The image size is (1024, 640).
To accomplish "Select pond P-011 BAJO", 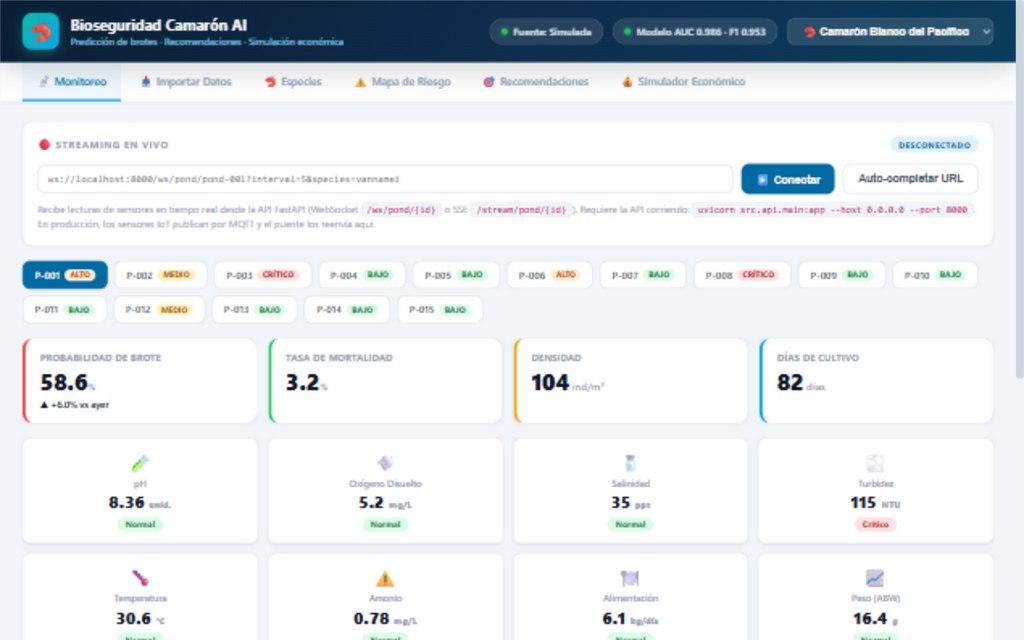I will [64, 310].
